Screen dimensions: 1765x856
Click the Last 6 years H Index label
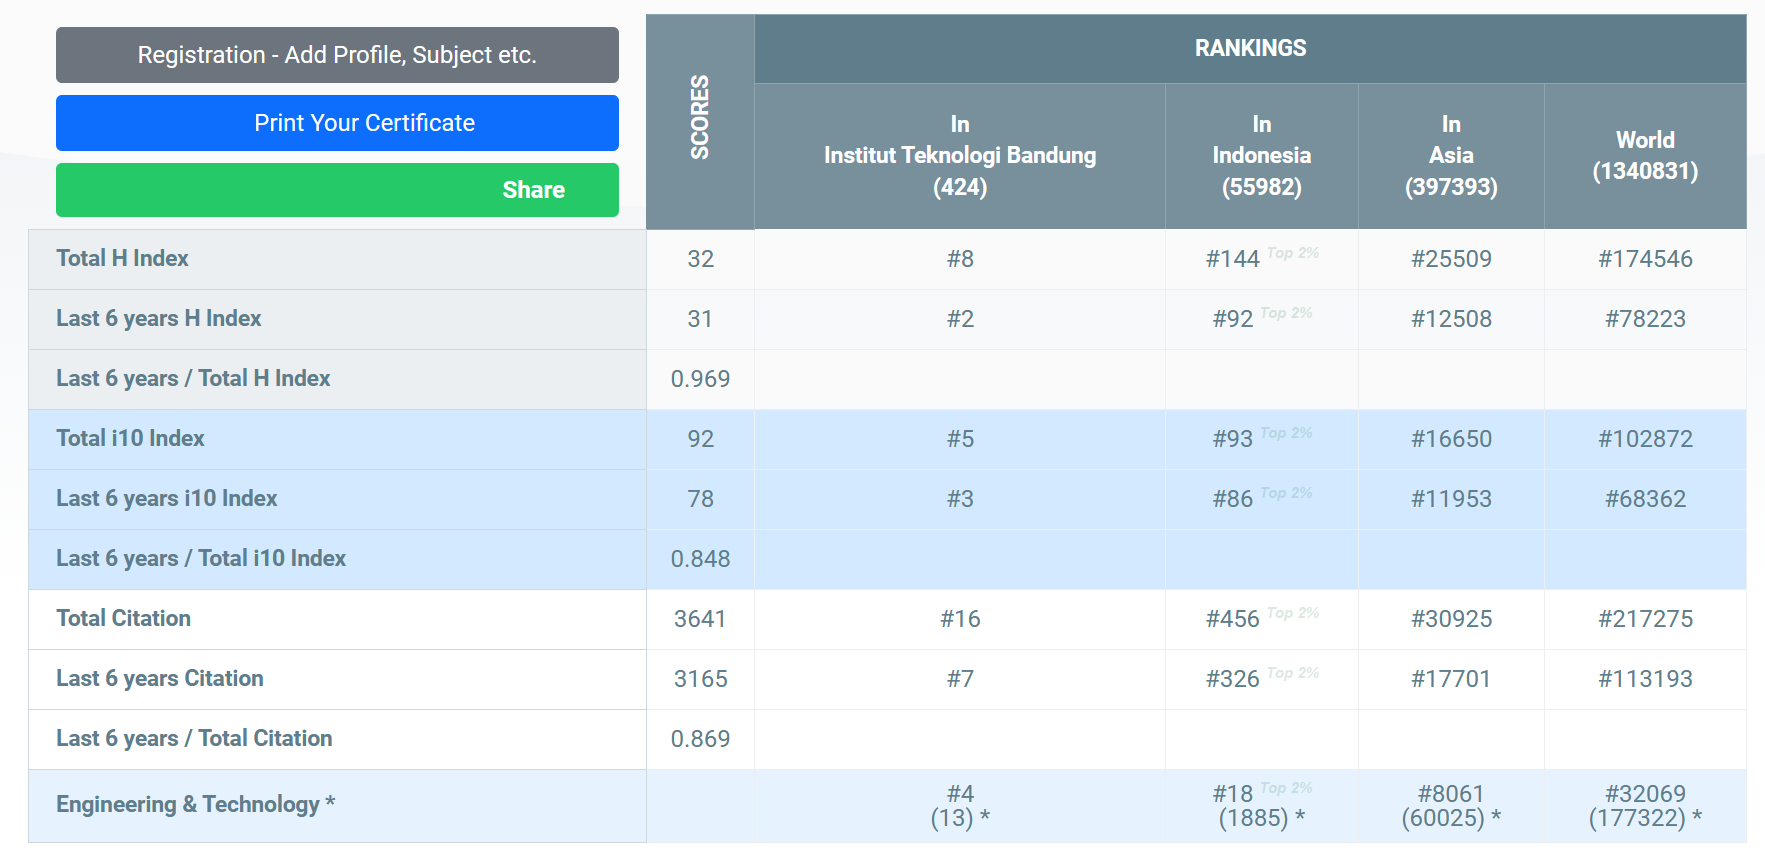(x=158, y=318)
